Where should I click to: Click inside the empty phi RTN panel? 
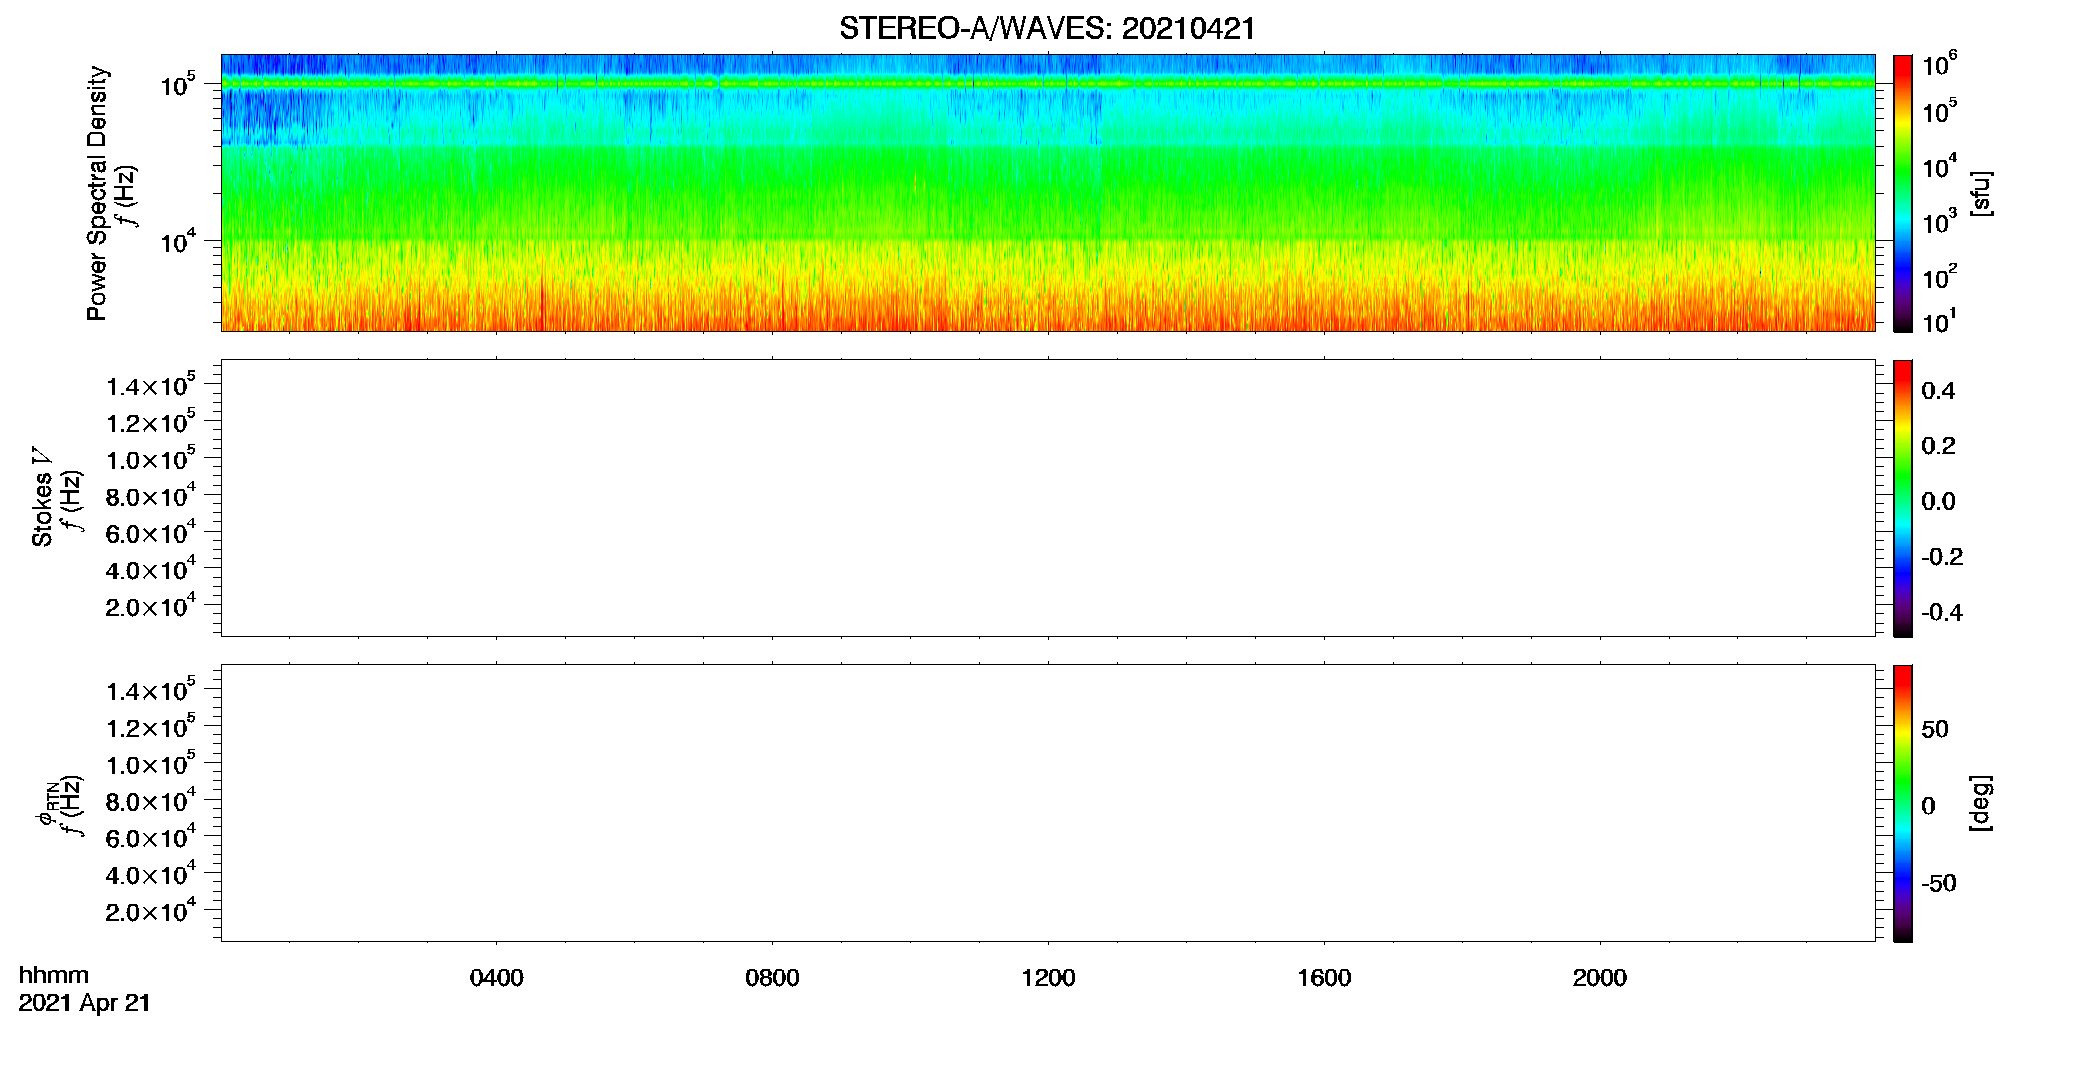[1047, 803]
